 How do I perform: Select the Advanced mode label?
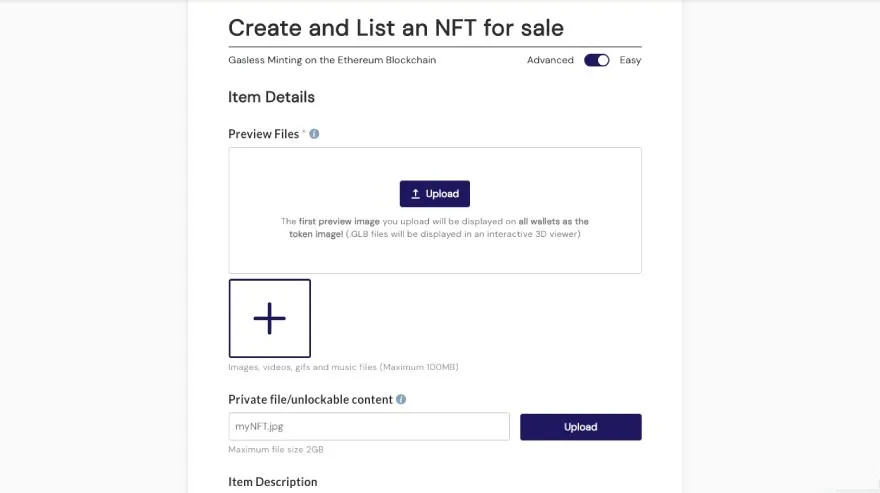pyautogui.click(x=550, y=60)
